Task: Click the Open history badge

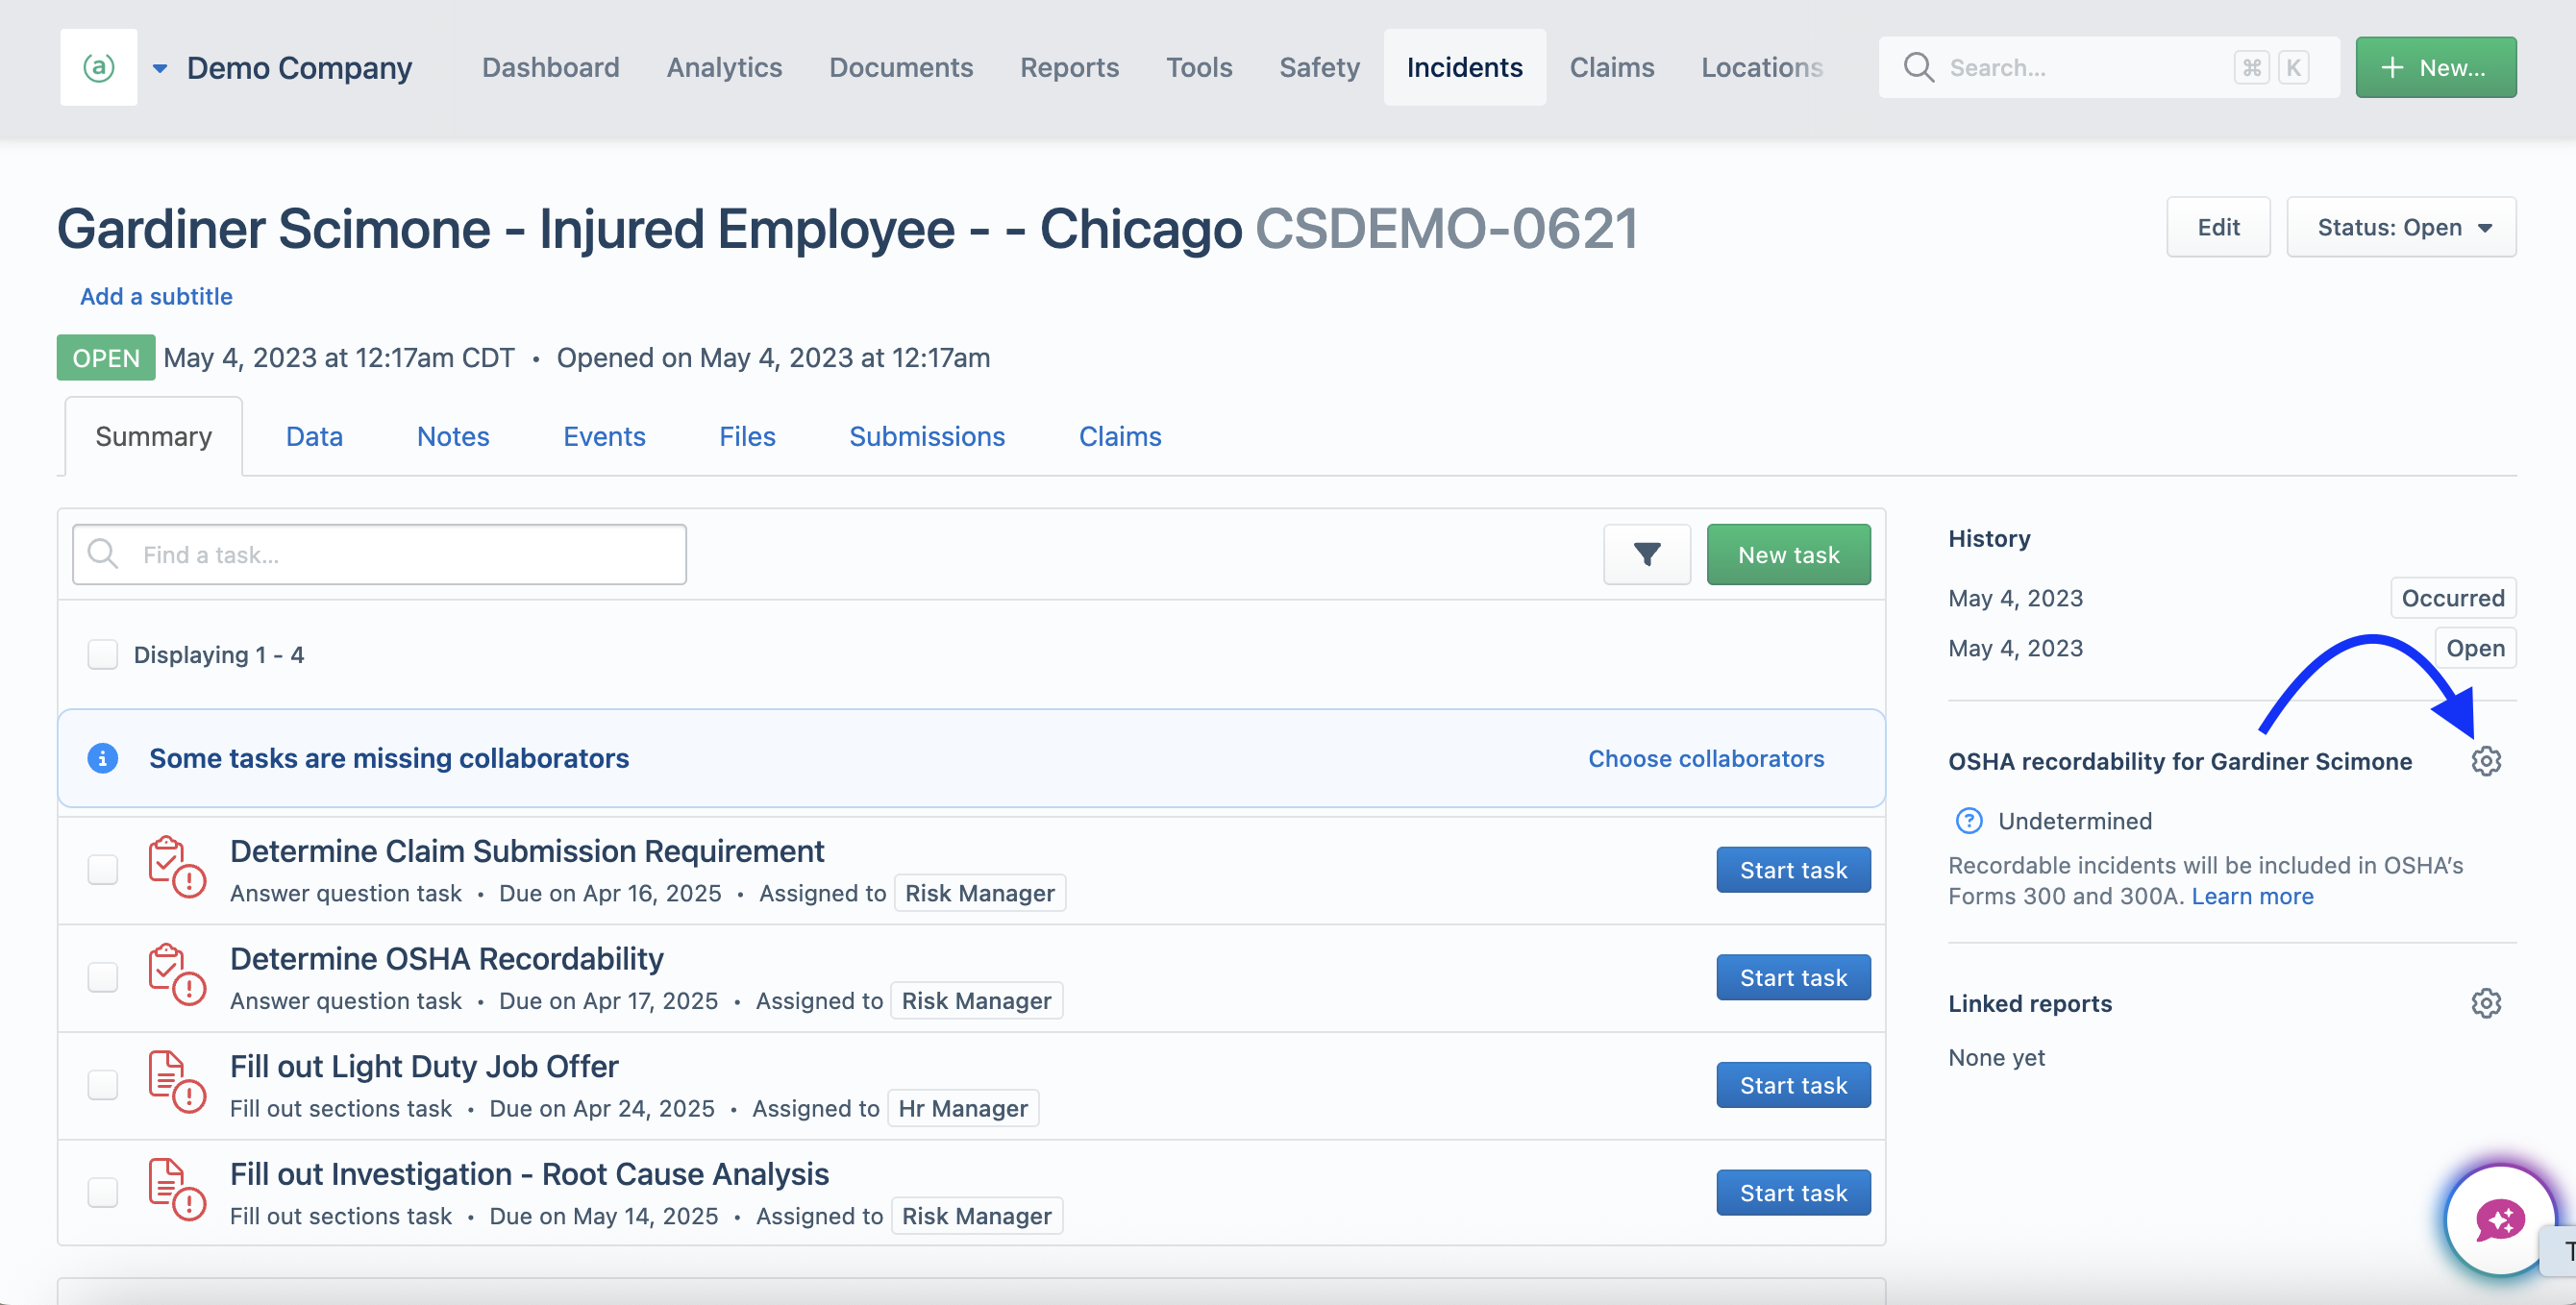Action: pyautogui.click(x=2474, y=647)
